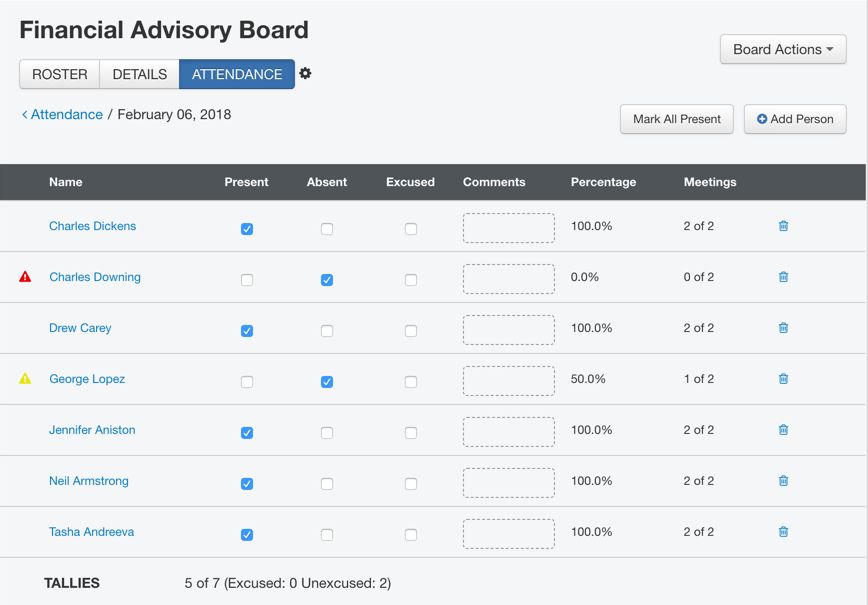Open the Board Actions dropdown
868x605 pixels.
783,50
